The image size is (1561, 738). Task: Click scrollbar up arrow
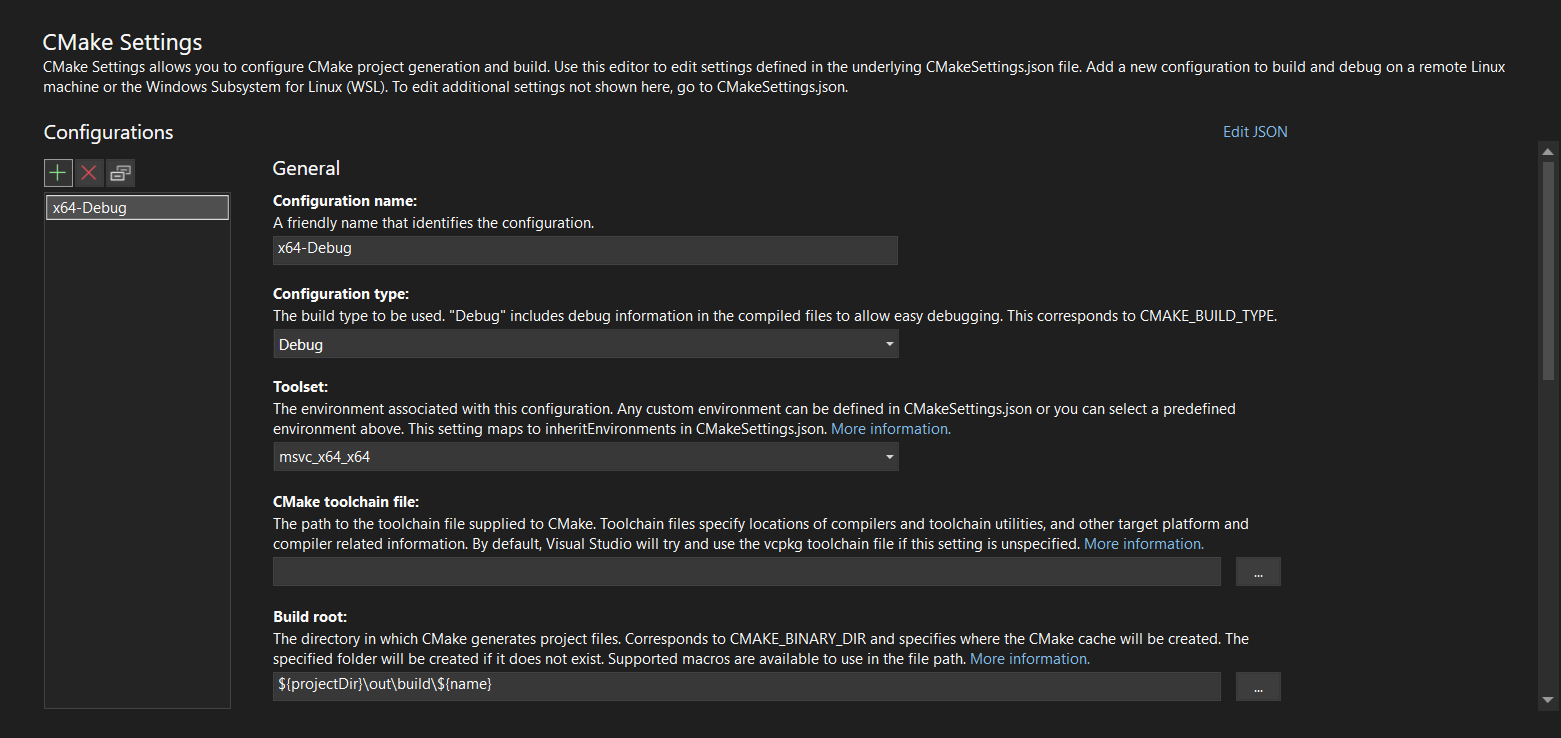click(1548, 152)
